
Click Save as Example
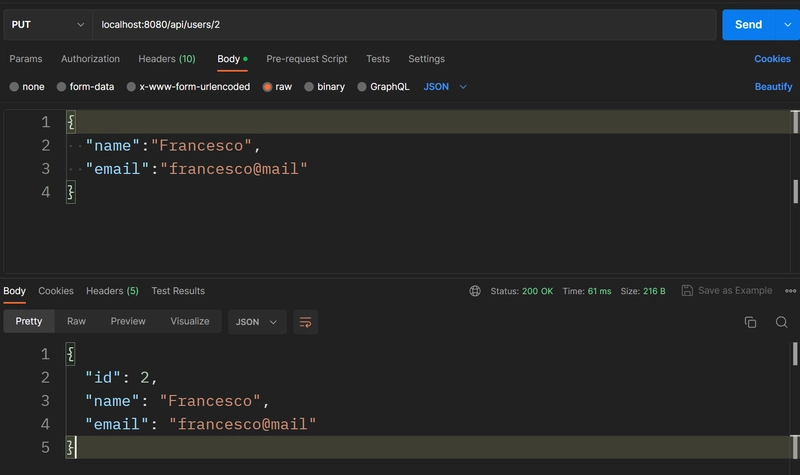tap(727, 290)
